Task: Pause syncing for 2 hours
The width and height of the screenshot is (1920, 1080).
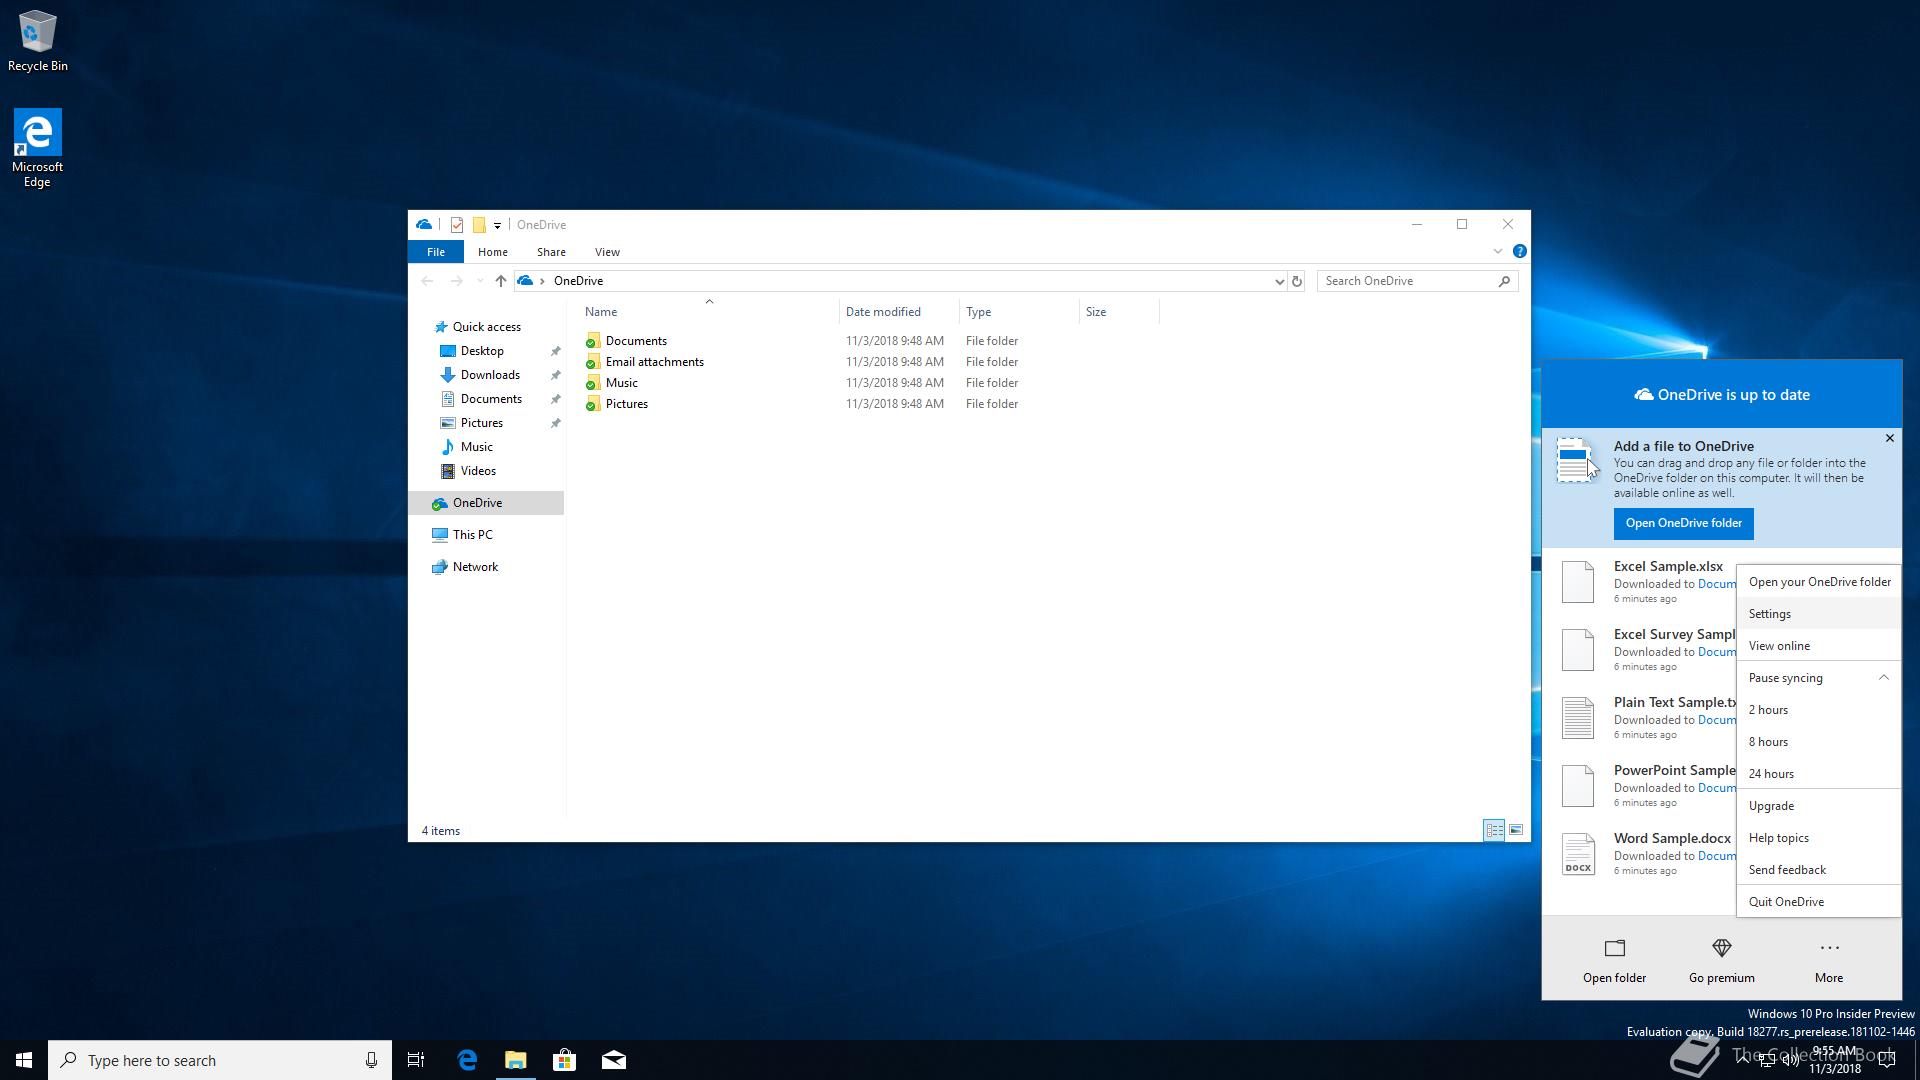Action: (1819, 710)
